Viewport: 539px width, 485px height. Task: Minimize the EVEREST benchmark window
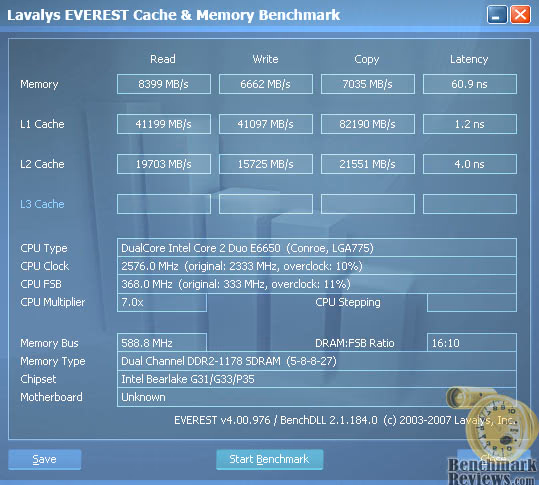[497, 15]
